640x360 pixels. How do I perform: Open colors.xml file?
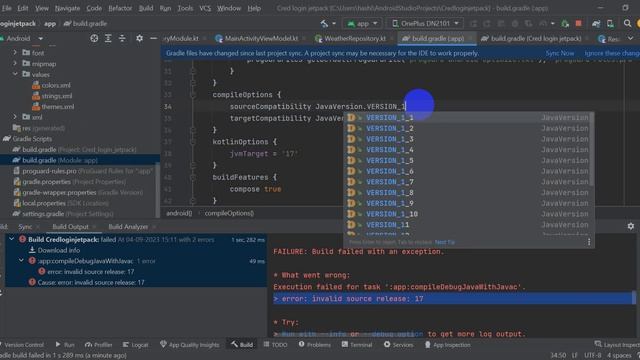coord(51,85)
